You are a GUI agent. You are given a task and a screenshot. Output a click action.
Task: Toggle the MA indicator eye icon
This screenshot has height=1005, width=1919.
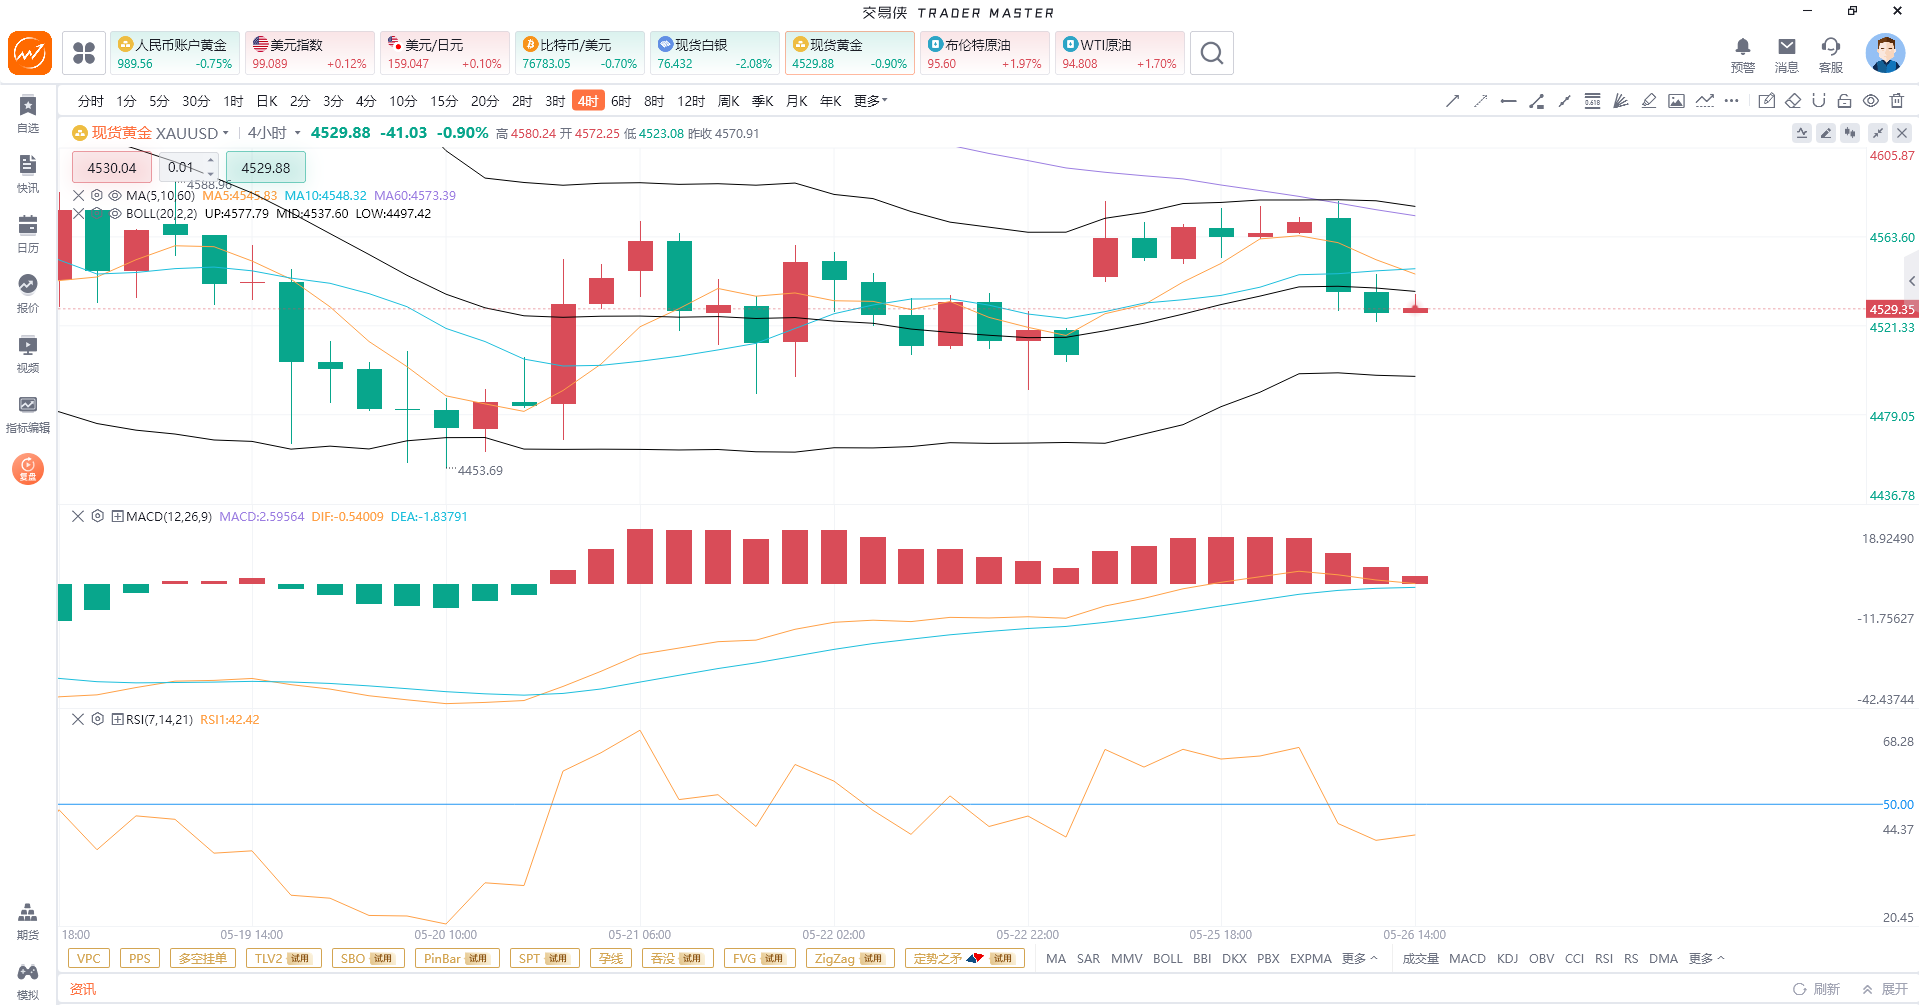click(x=115, y=195)
